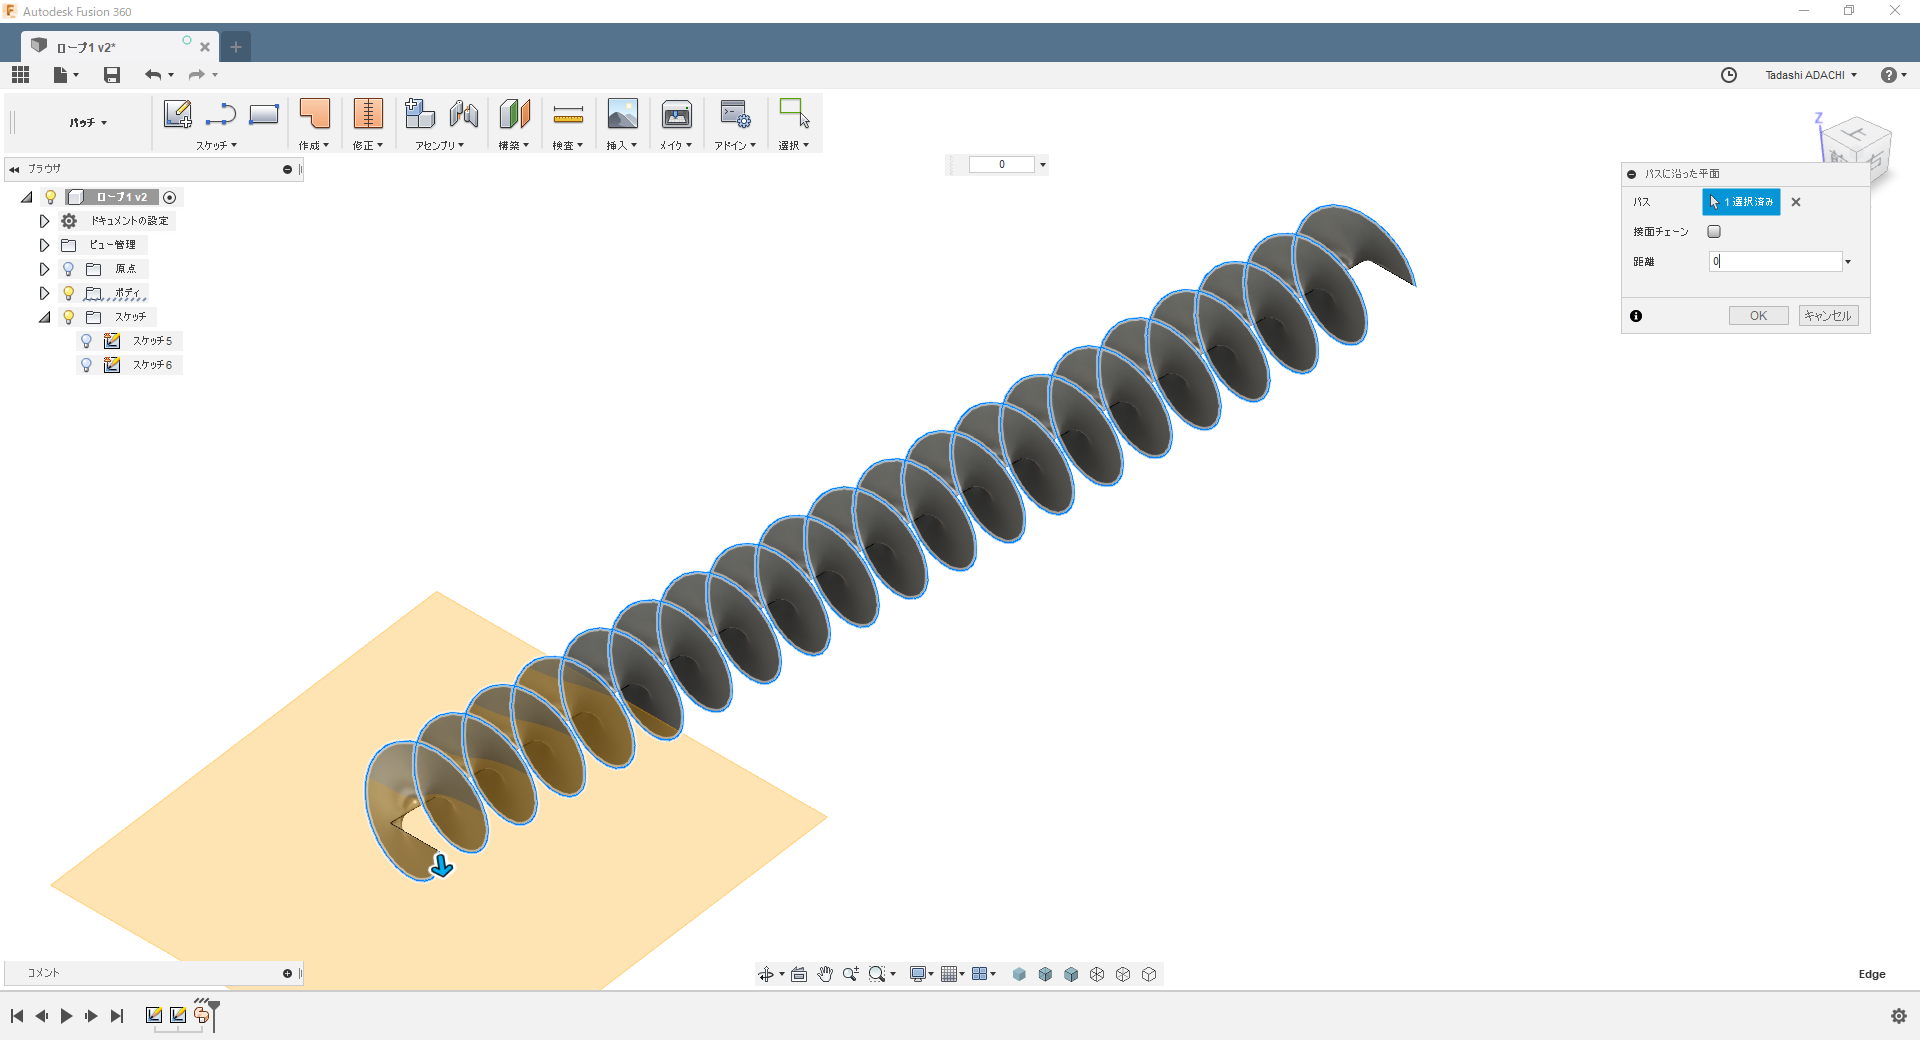The height and width of the screenshot is (1040, 1920).
Task: Open the 修正 toolbar menu
Action: coord(368,146)
